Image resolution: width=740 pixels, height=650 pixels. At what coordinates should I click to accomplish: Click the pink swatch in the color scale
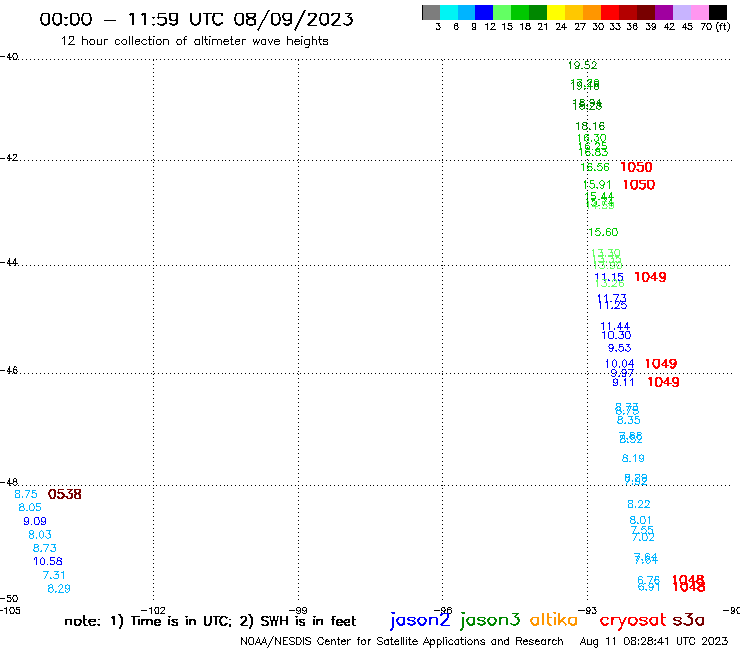coord(699,12)
